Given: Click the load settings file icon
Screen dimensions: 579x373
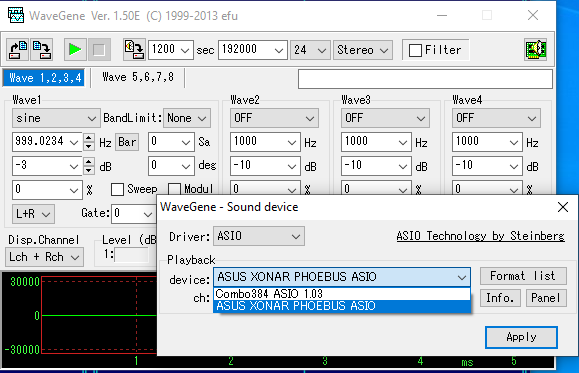Looking at the screenshot, I should [x=18, y=49].
